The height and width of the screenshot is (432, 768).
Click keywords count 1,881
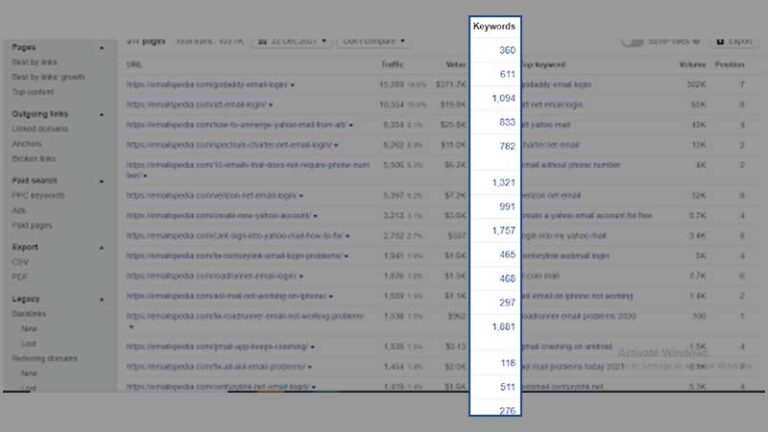pyautogui.click(x=504, y=327)
